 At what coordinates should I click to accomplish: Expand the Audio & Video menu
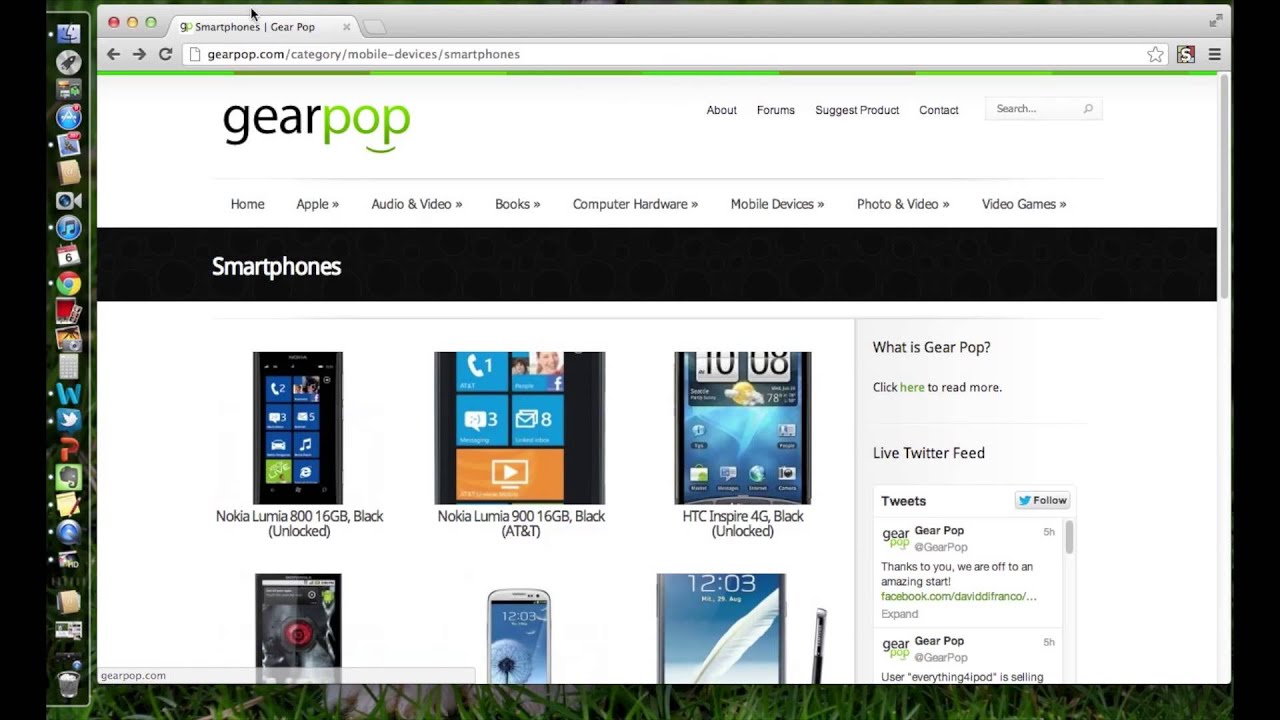pos(416,204)
